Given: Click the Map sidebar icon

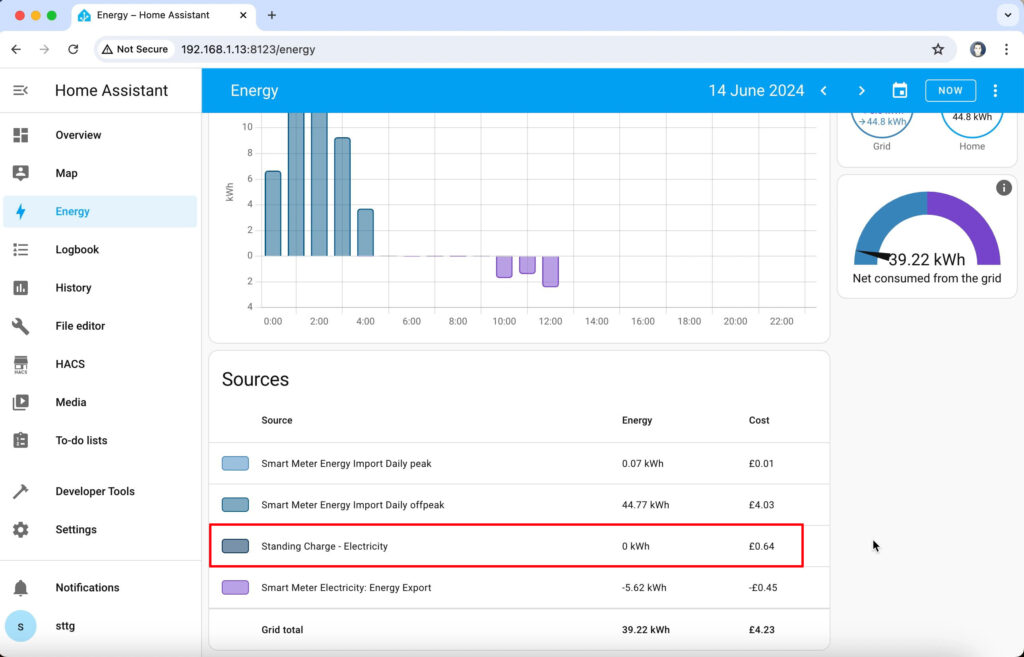Looking at the screenshot, I should [x=20, y=173].
